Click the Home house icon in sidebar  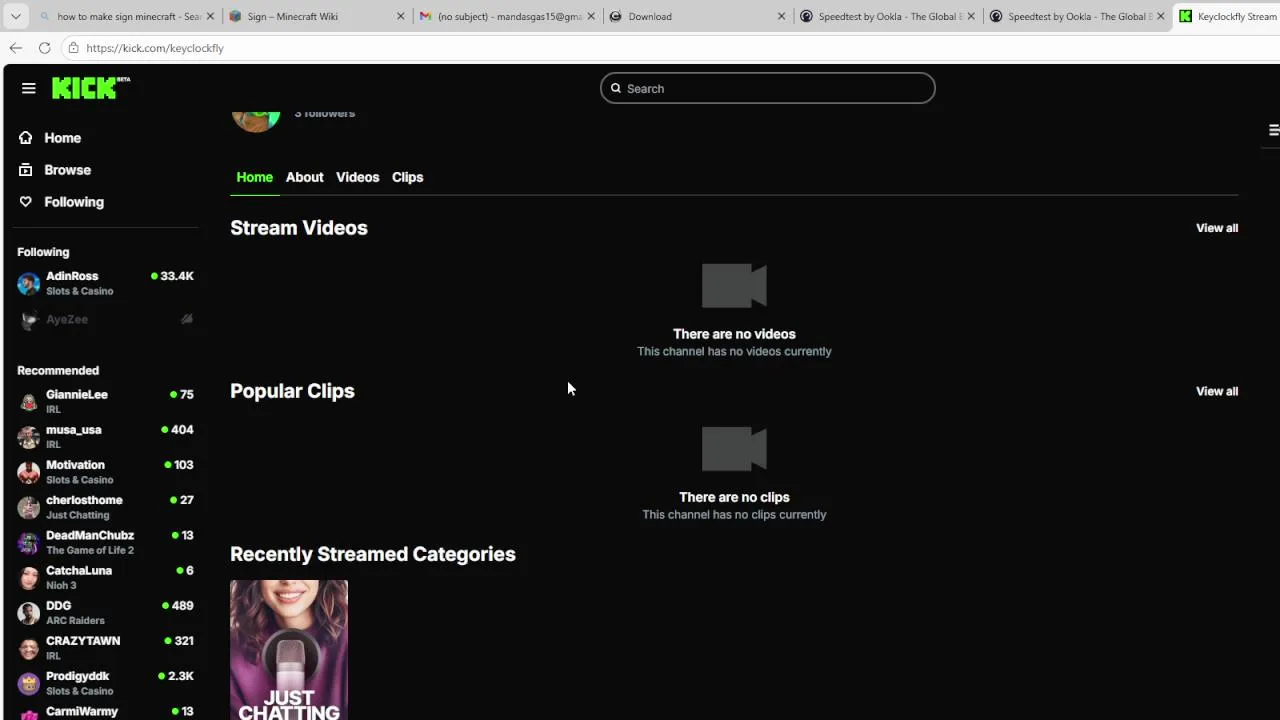tap(26, 138)
